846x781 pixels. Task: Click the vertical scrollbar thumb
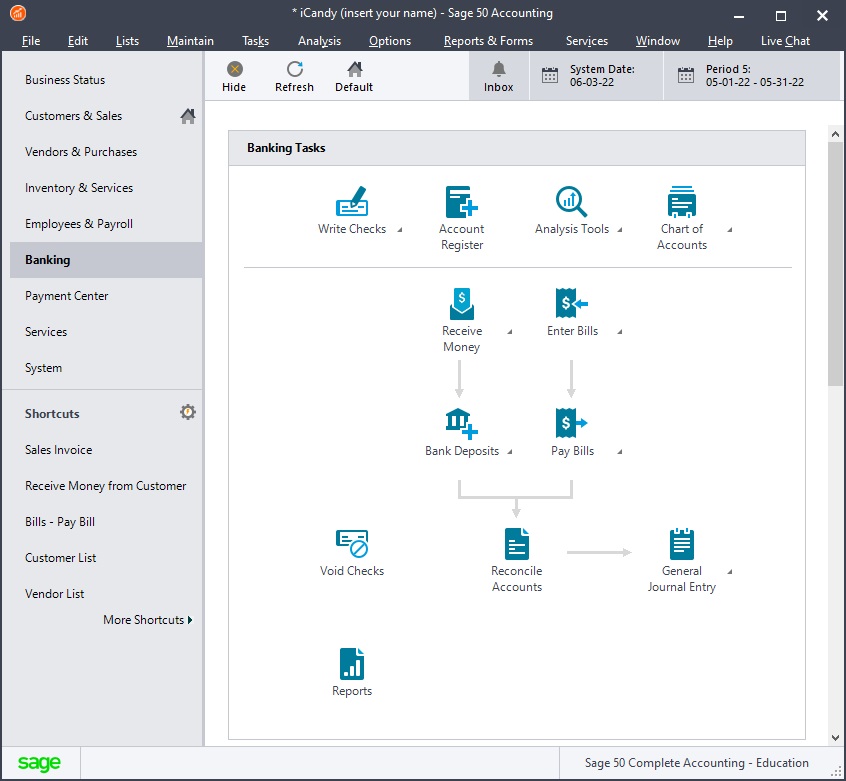click(835, 264)
